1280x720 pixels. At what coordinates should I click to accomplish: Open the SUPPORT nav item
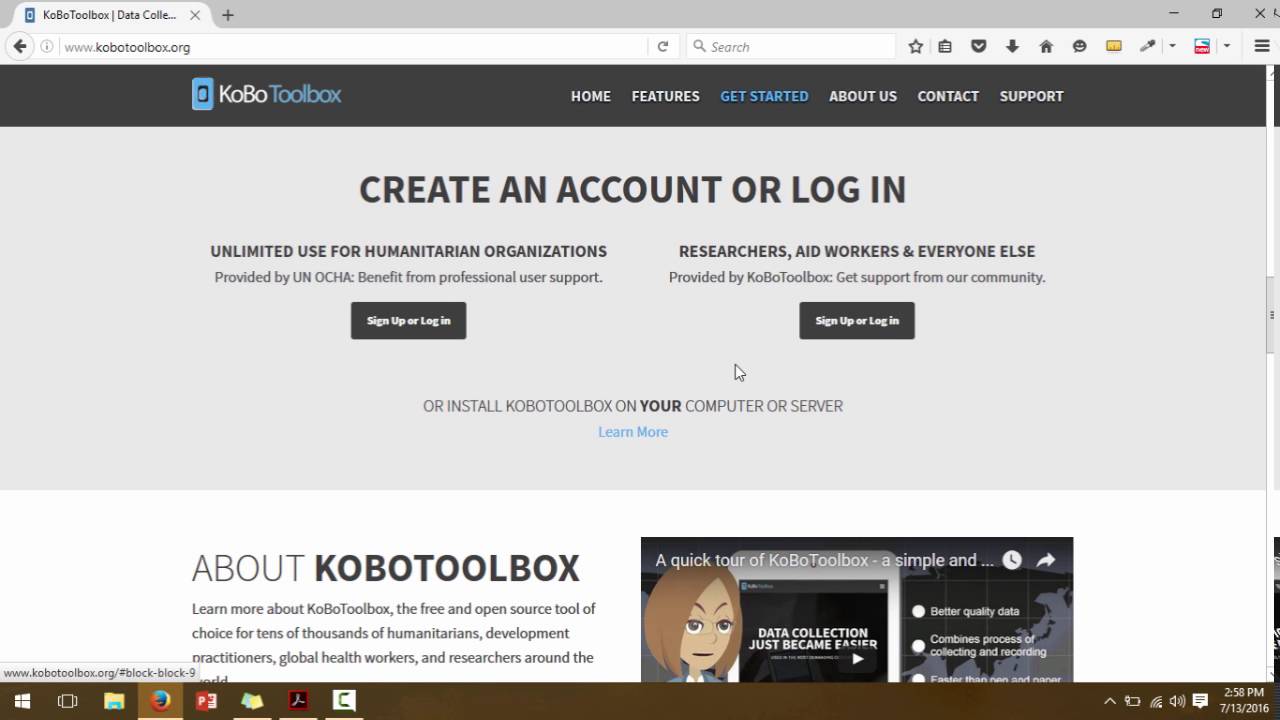pos(1031,96)
